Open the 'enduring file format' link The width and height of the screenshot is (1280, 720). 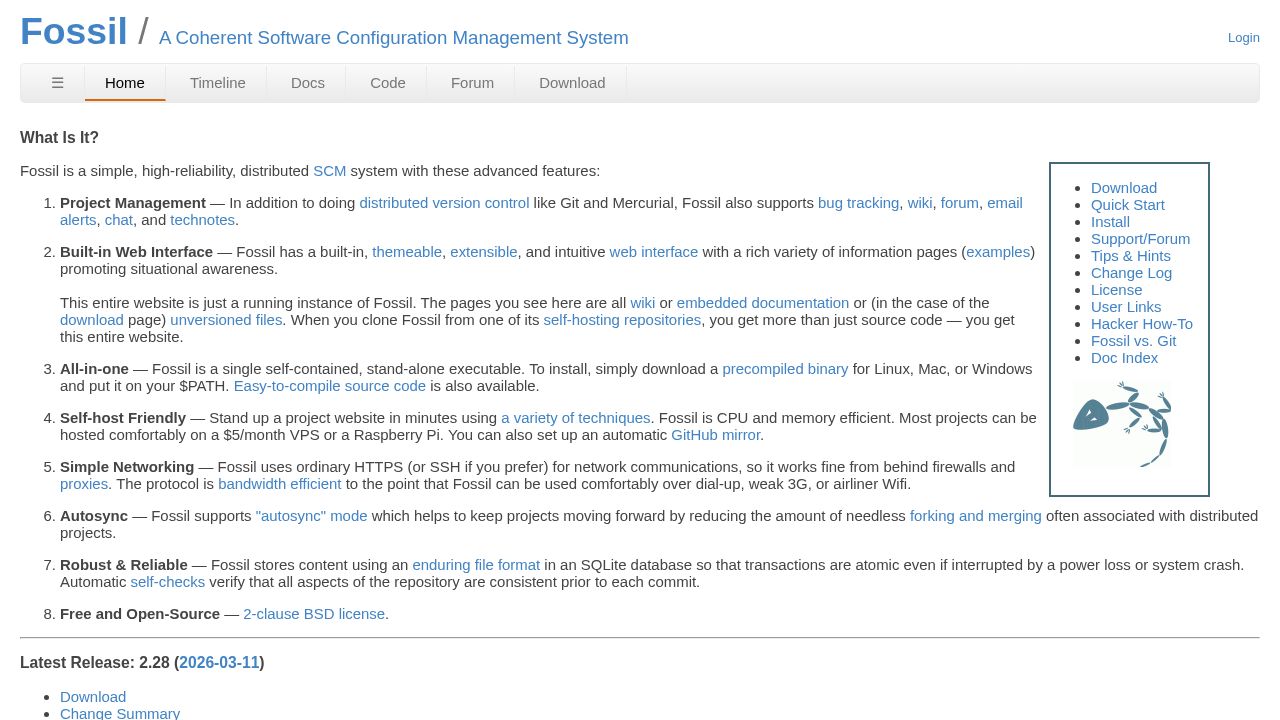[x=476, y=565]
